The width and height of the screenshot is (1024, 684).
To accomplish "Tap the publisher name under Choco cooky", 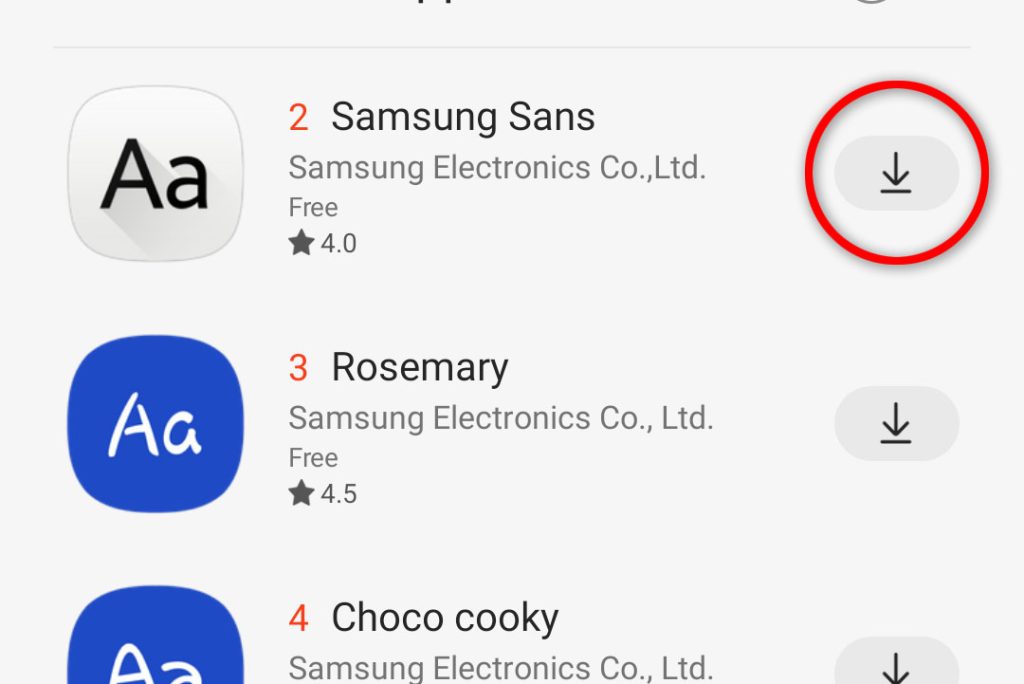I will pyautogui.click(x=501, y=668).
